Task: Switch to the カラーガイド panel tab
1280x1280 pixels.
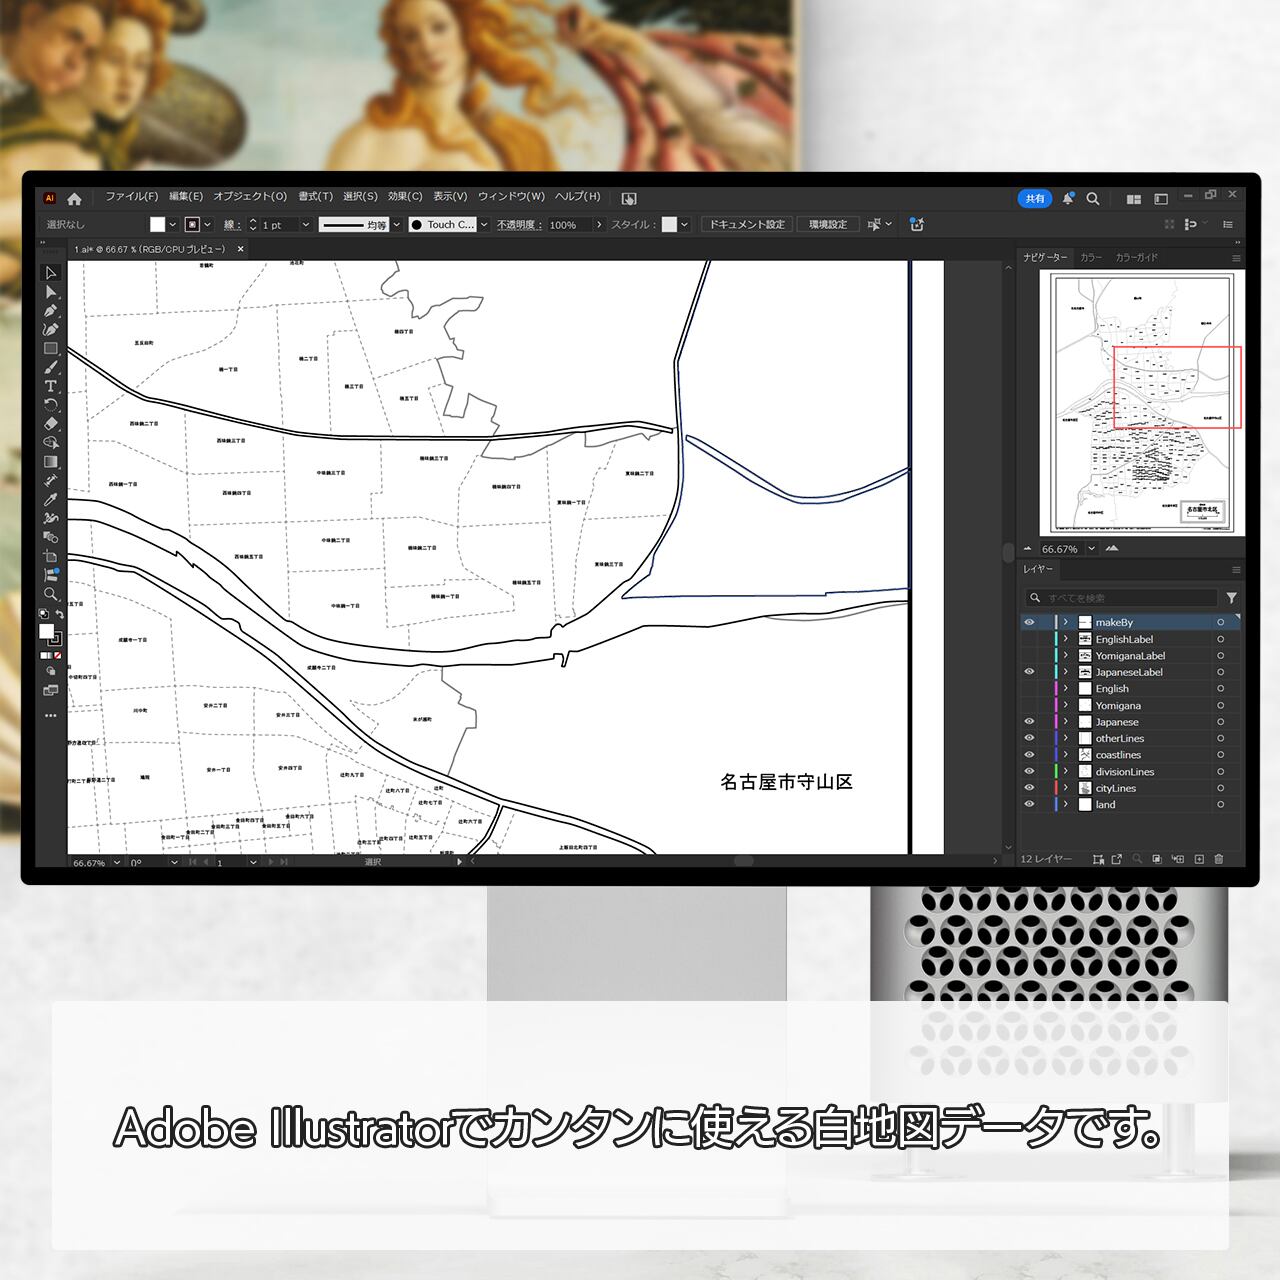Action: pos(1136,257)
